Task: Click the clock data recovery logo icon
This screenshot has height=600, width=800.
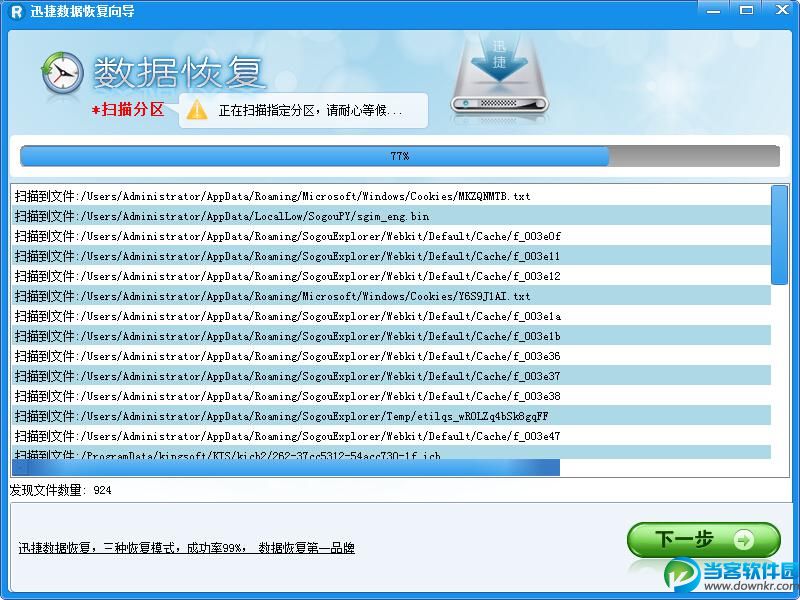Action: (x=62, y=73)
